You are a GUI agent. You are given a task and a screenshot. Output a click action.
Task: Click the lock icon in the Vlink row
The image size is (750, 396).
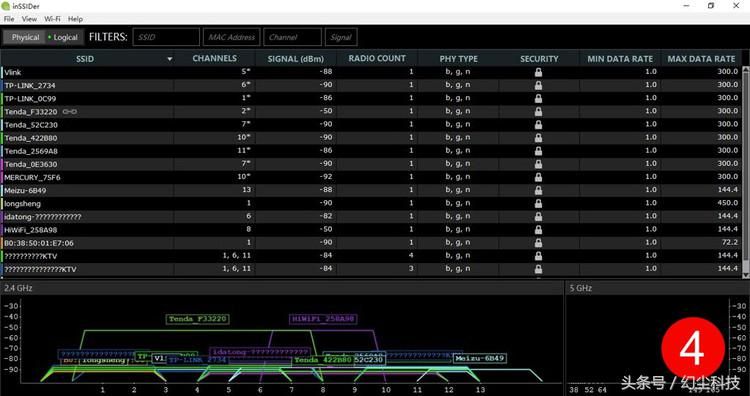point(538,72)
